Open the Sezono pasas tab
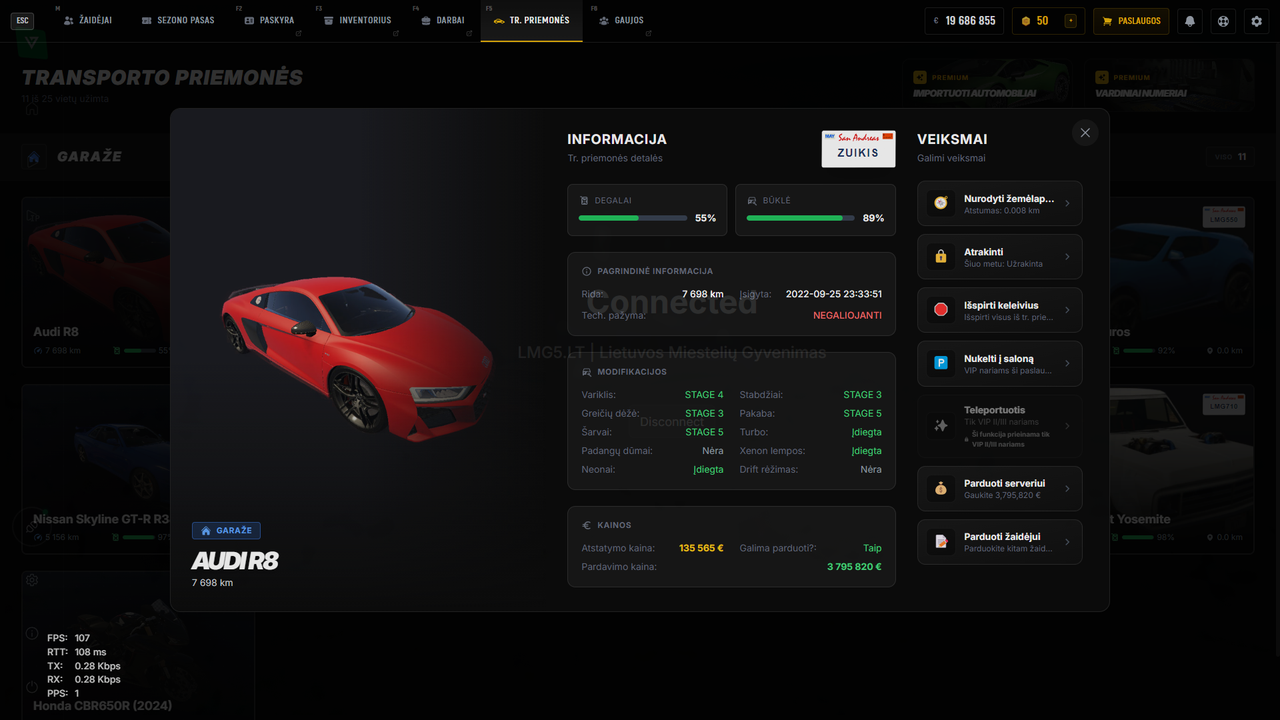Viewport: 1280px width, 720px height. click(178, 20)
